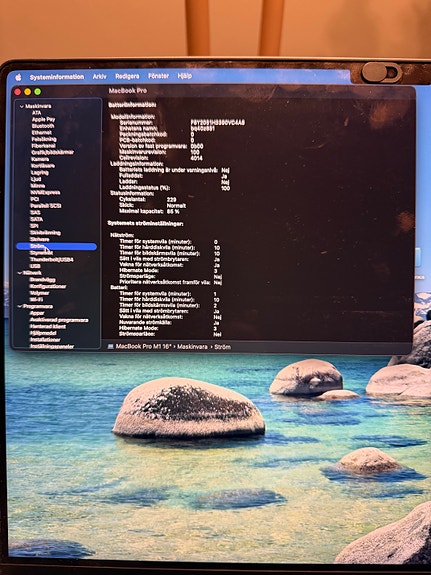The image size is (431, 575).
Task: Open the Apple menu
Action: tap(18, 77)
